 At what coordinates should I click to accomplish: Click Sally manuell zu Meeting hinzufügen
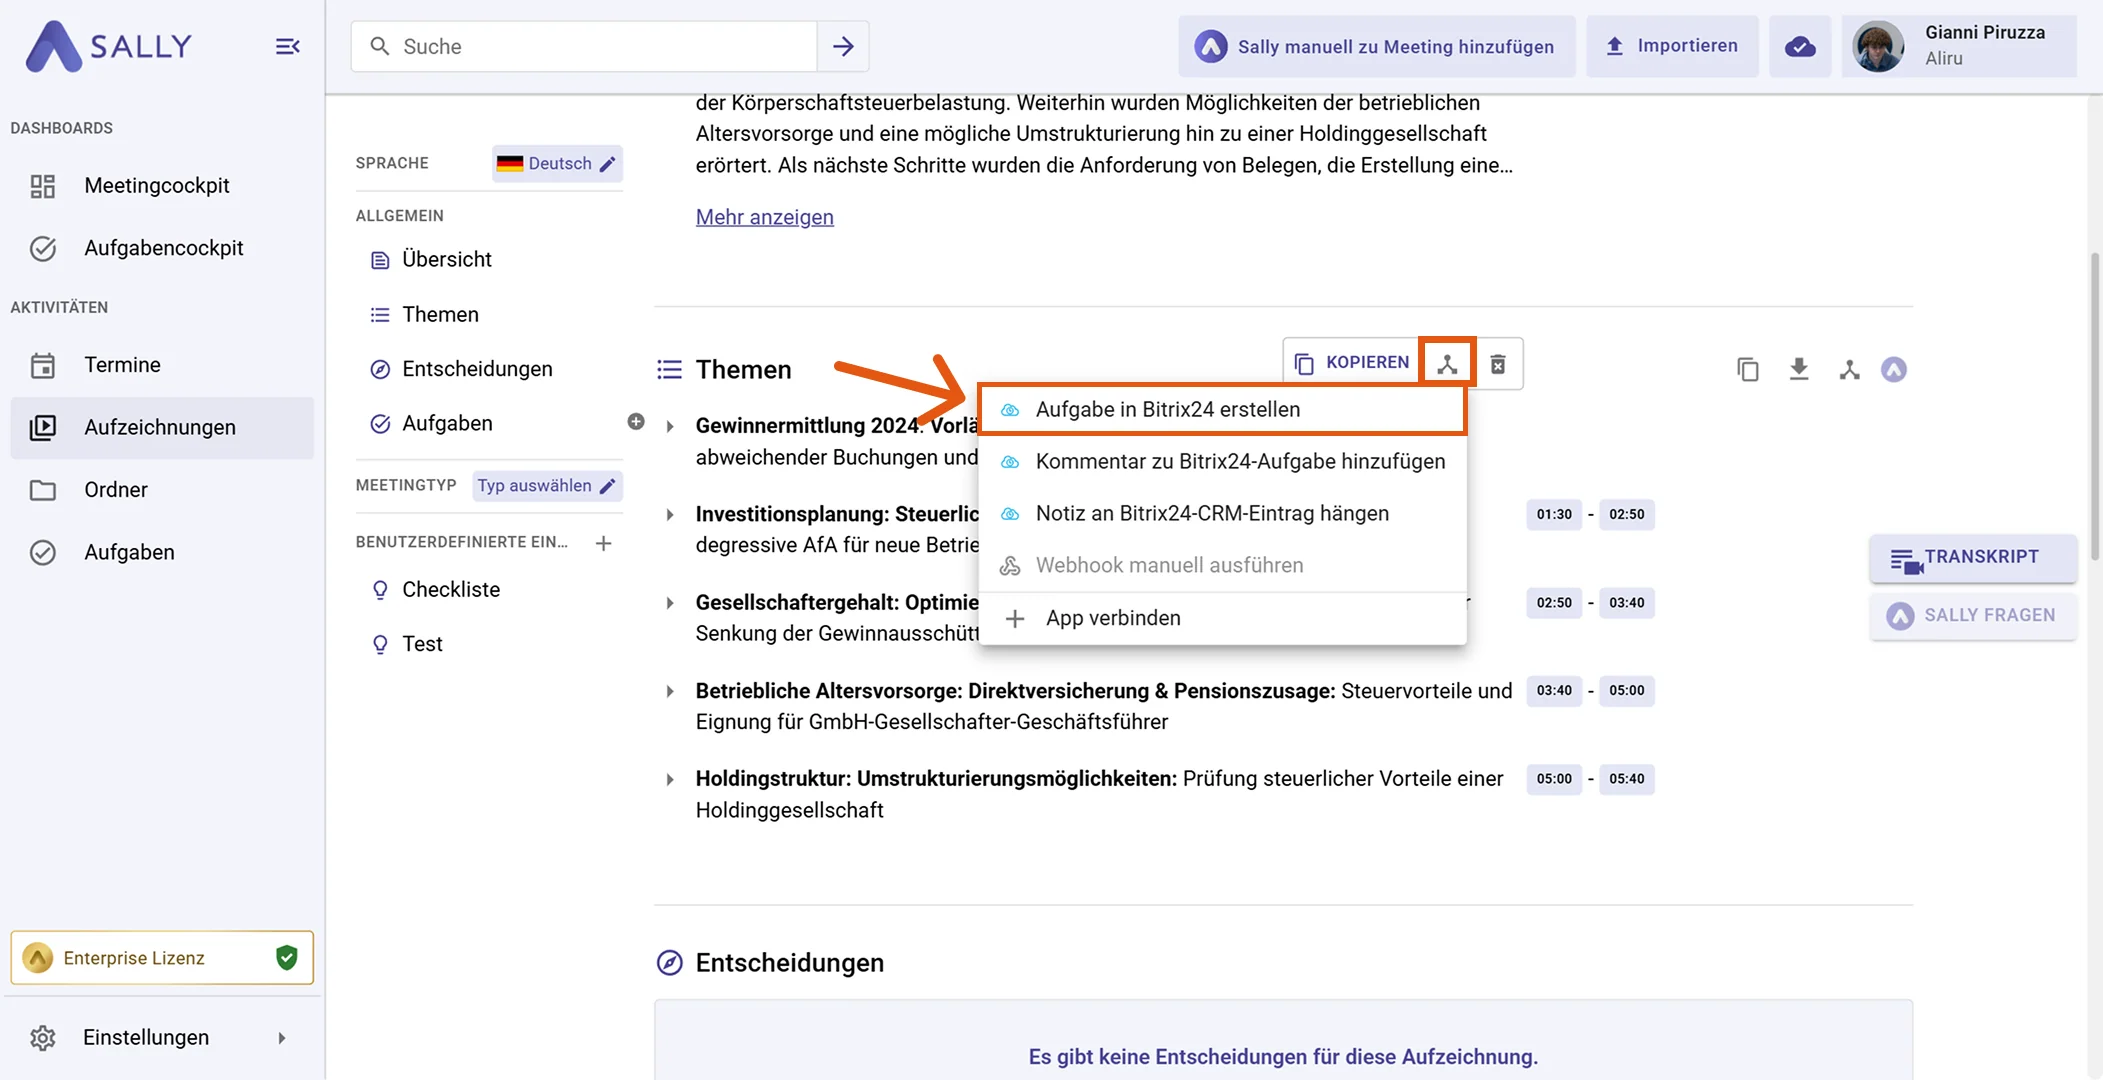tap(1376, 46)
